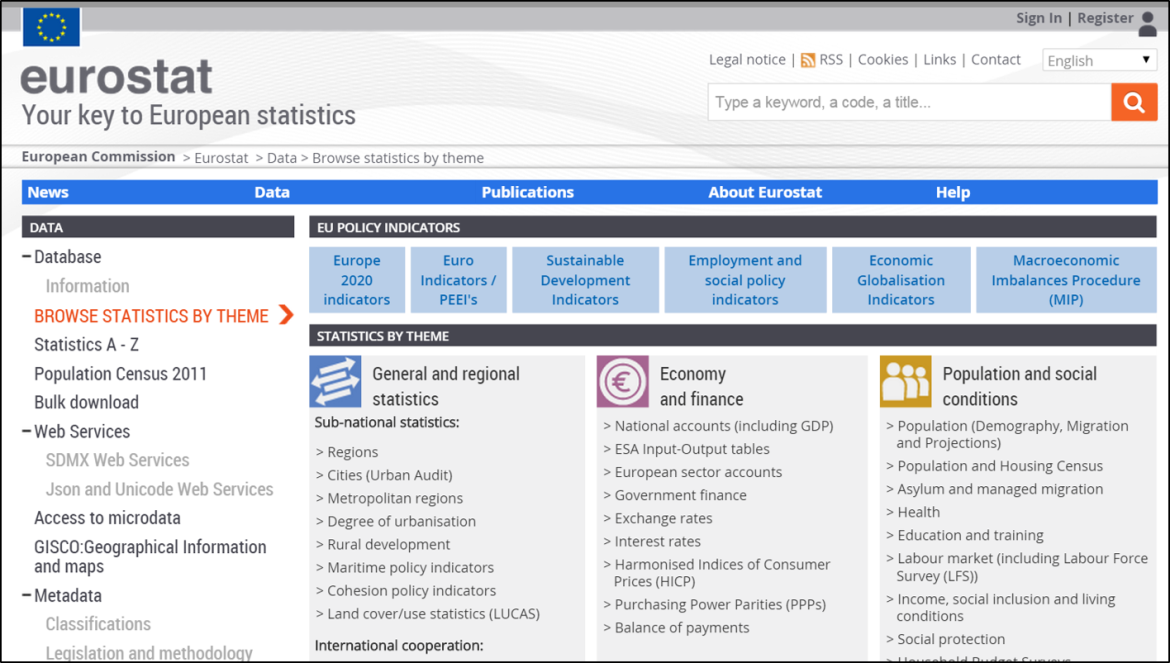Click the General and regional statistics arrows icon
This screenshot has width=1170, height=663.
(x=335, y=381)
